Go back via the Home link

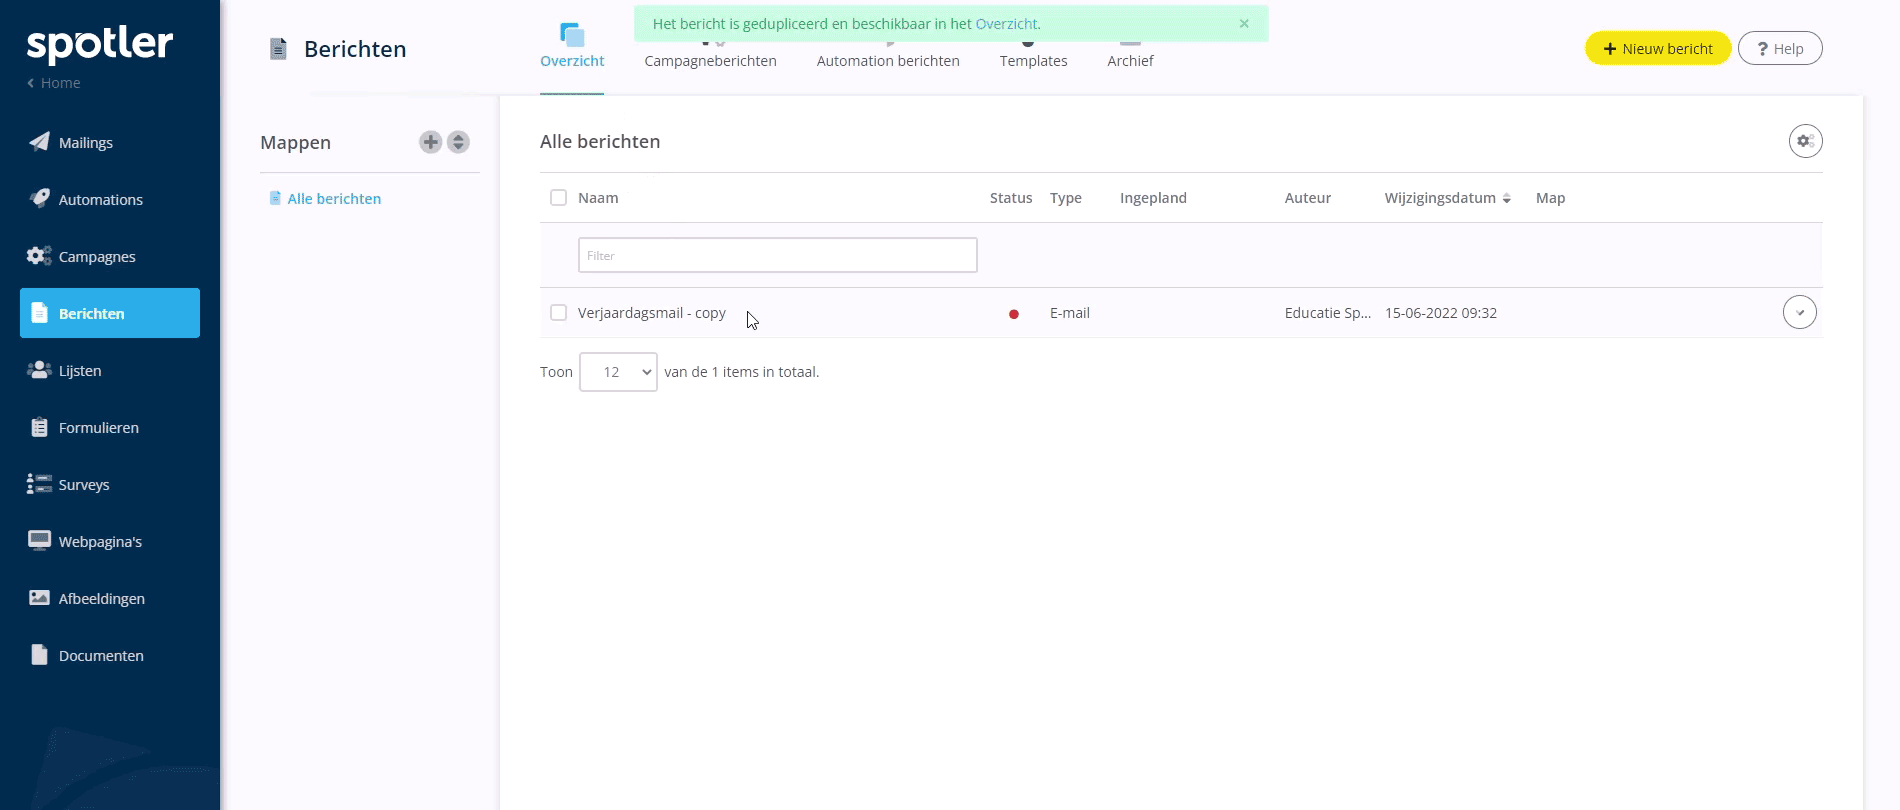(x=54, y=83)
